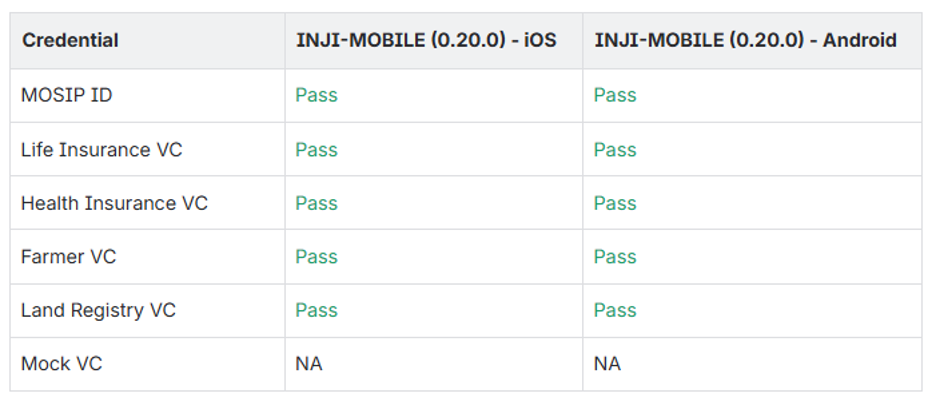The image size is (936, 410).
Task: Click the Android Pass result for MOSIP ID
Action: point(615,95)
